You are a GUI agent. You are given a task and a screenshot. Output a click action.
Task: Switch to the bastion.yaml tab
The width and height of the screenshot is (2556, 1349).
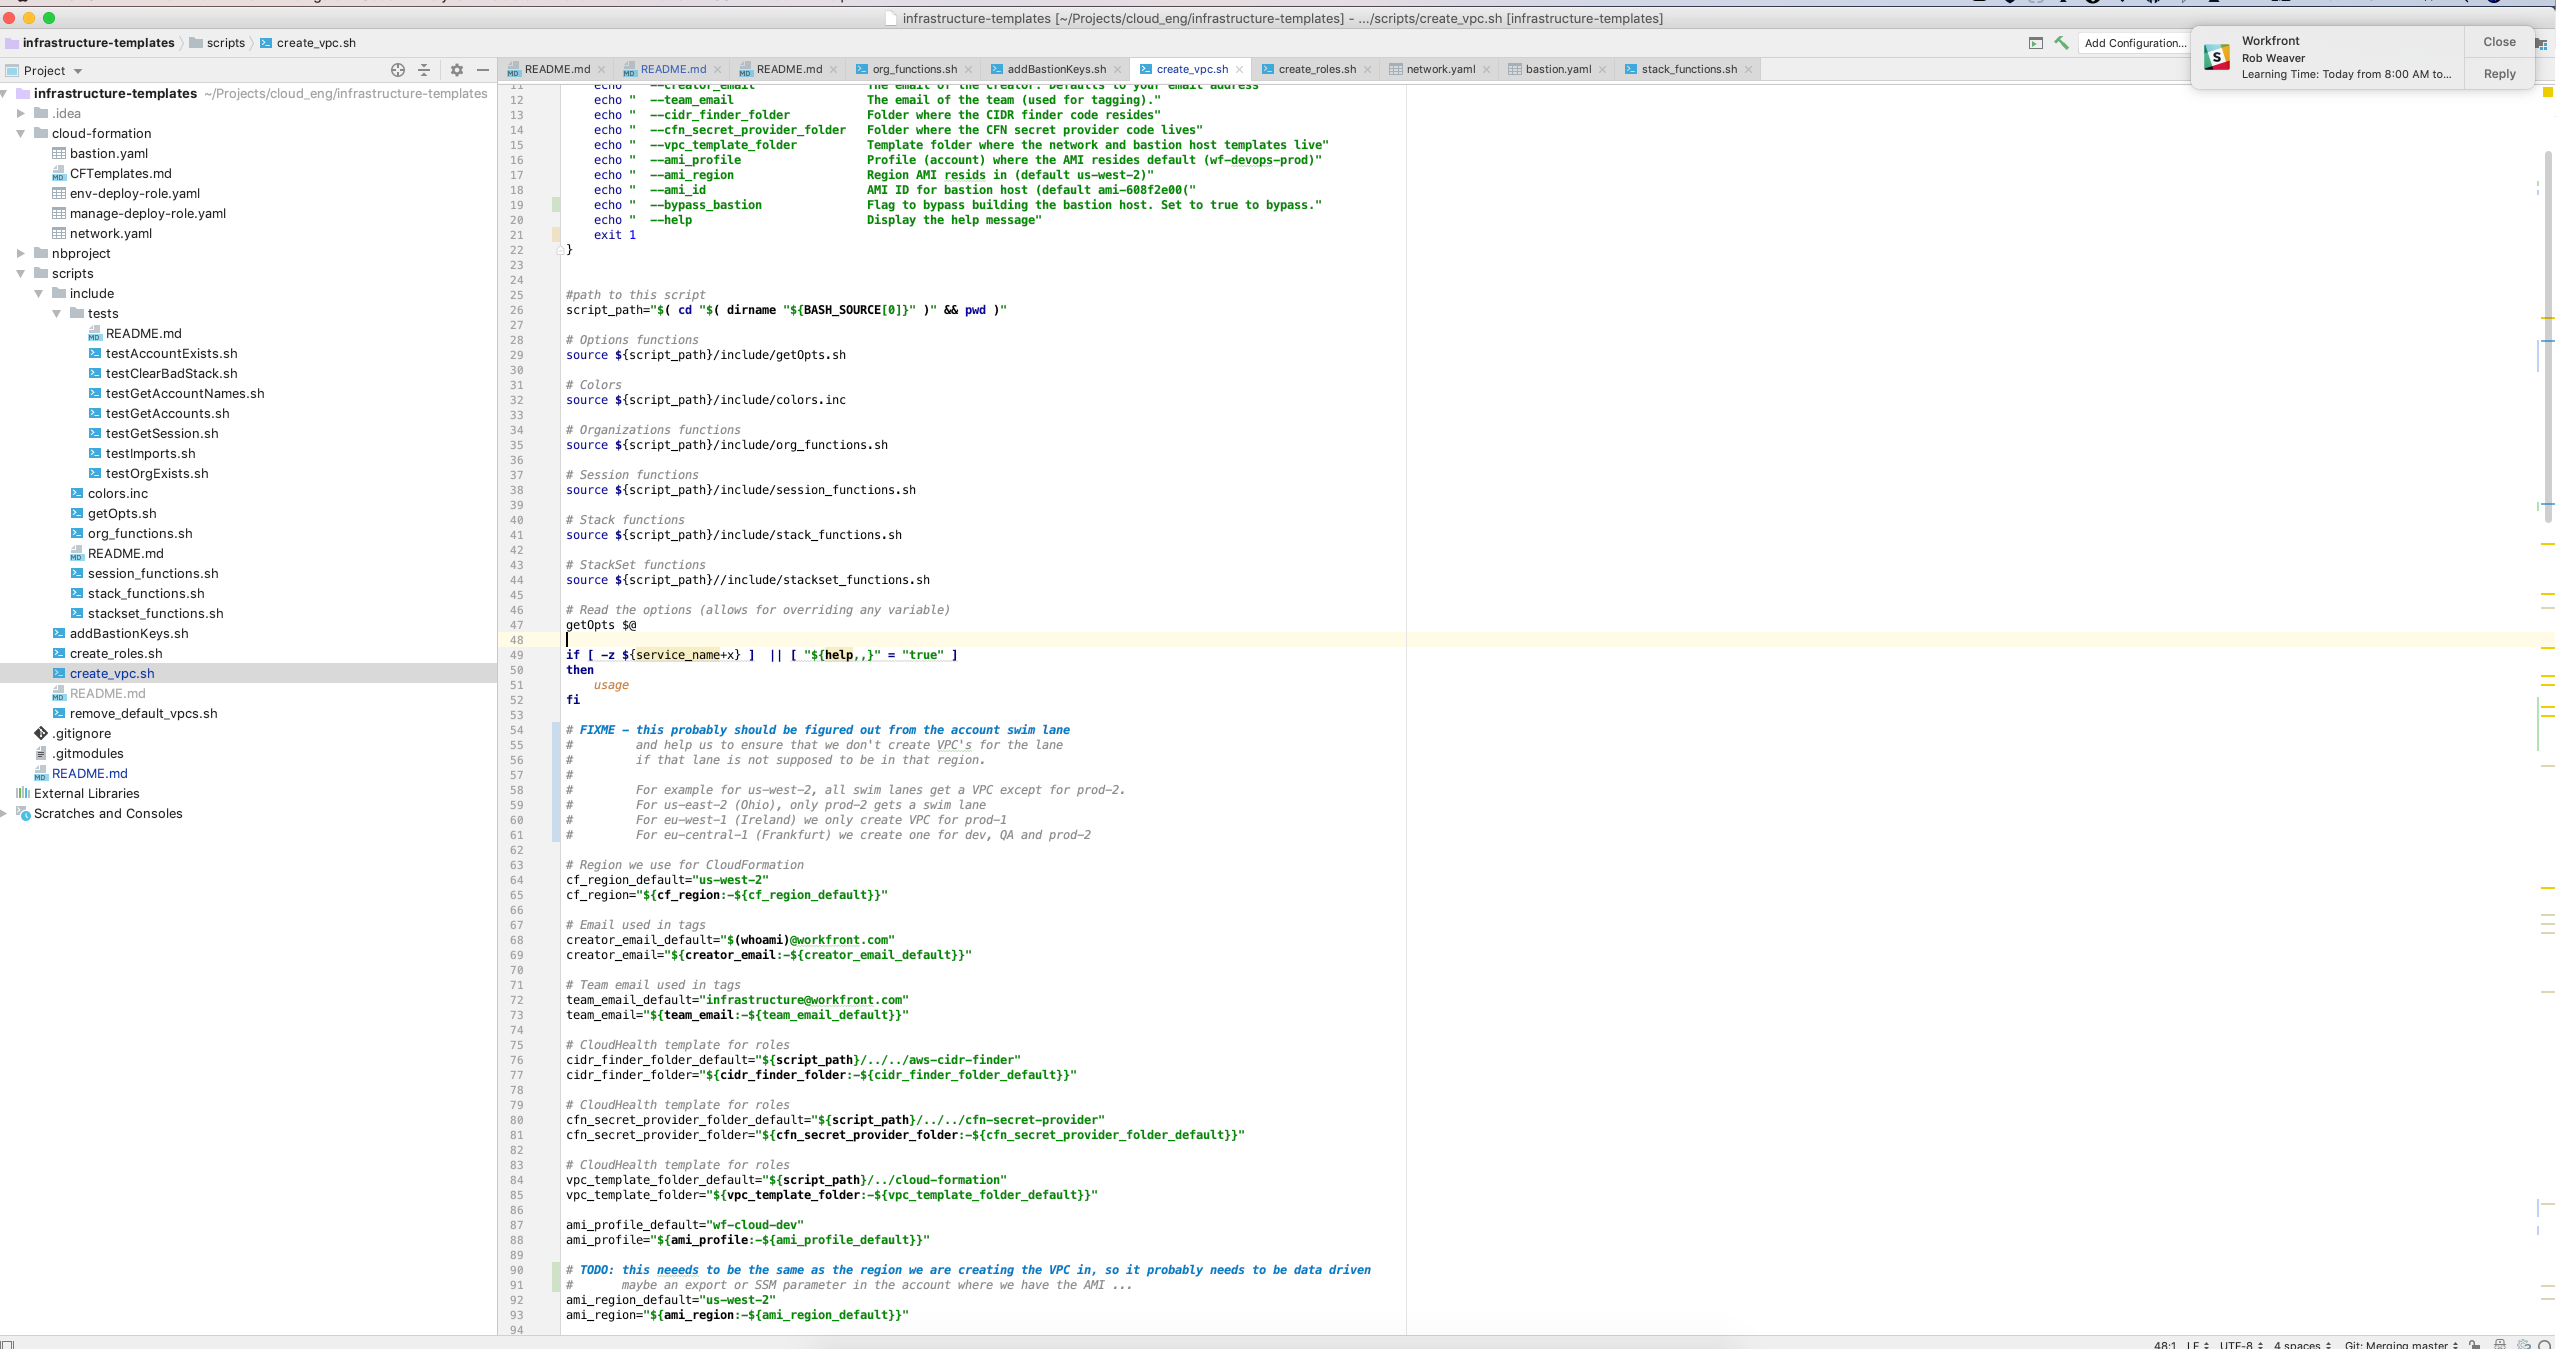click(1558, 69)
